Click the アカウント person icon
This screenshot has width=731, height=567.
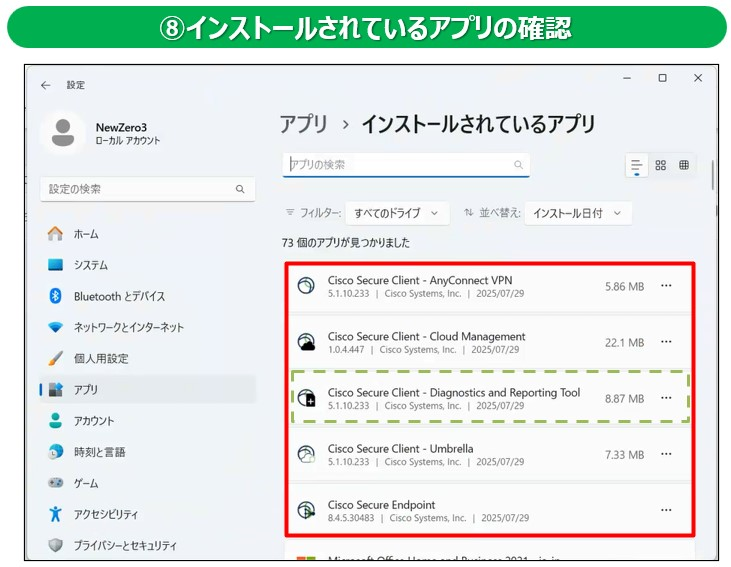(55, 421)
